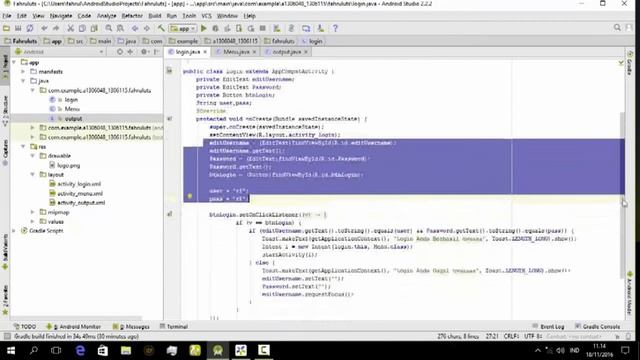Click the intention lightbulb in gutter

coord(190,196)
